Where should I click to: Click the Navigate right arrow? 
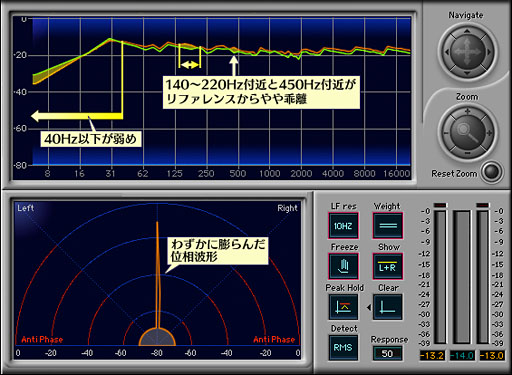click(488, 52)
